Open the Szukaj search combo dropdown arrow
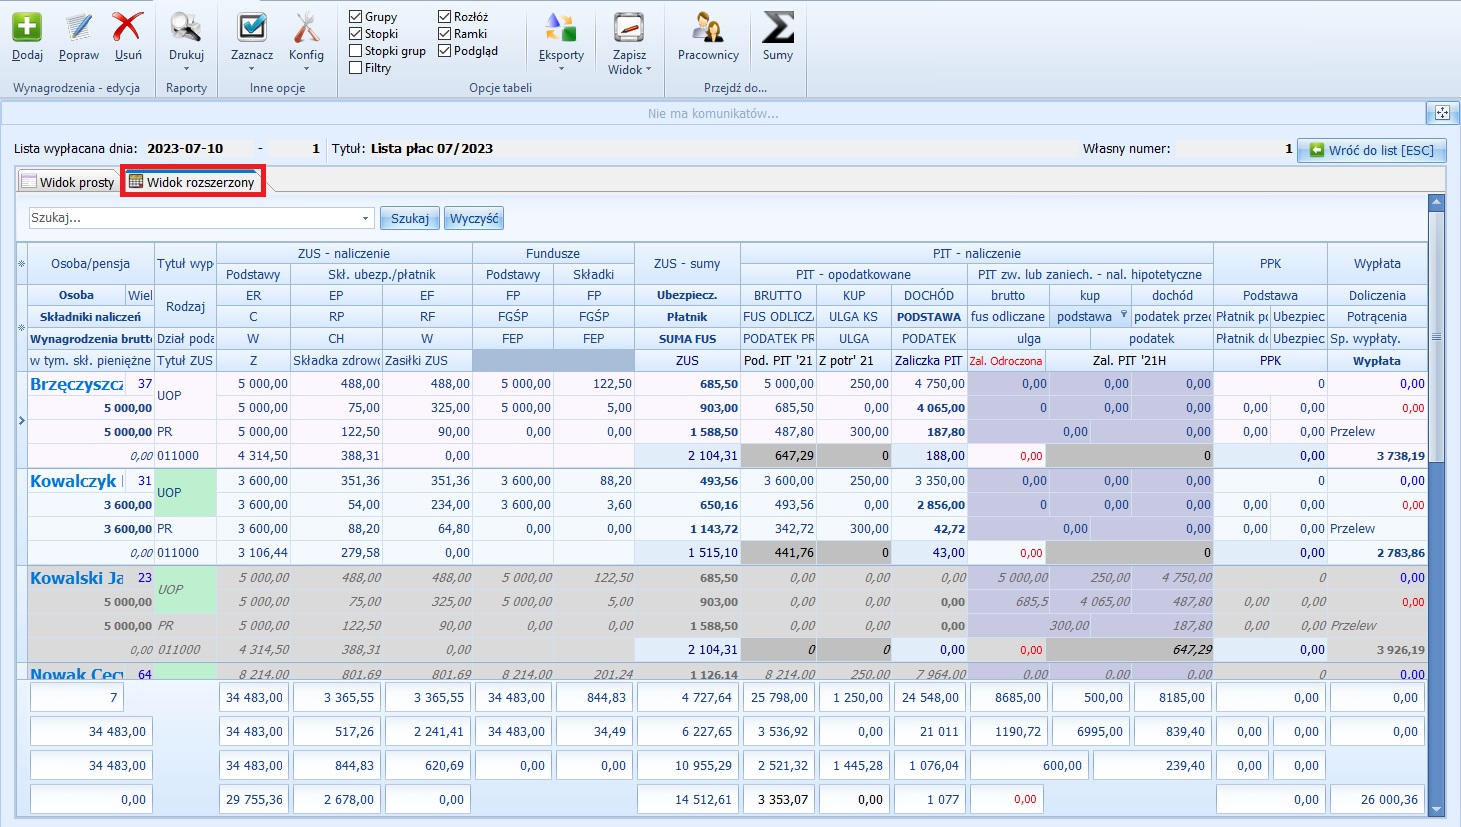1461x827 pixels. pyautogui.click(x=365, y=218)
